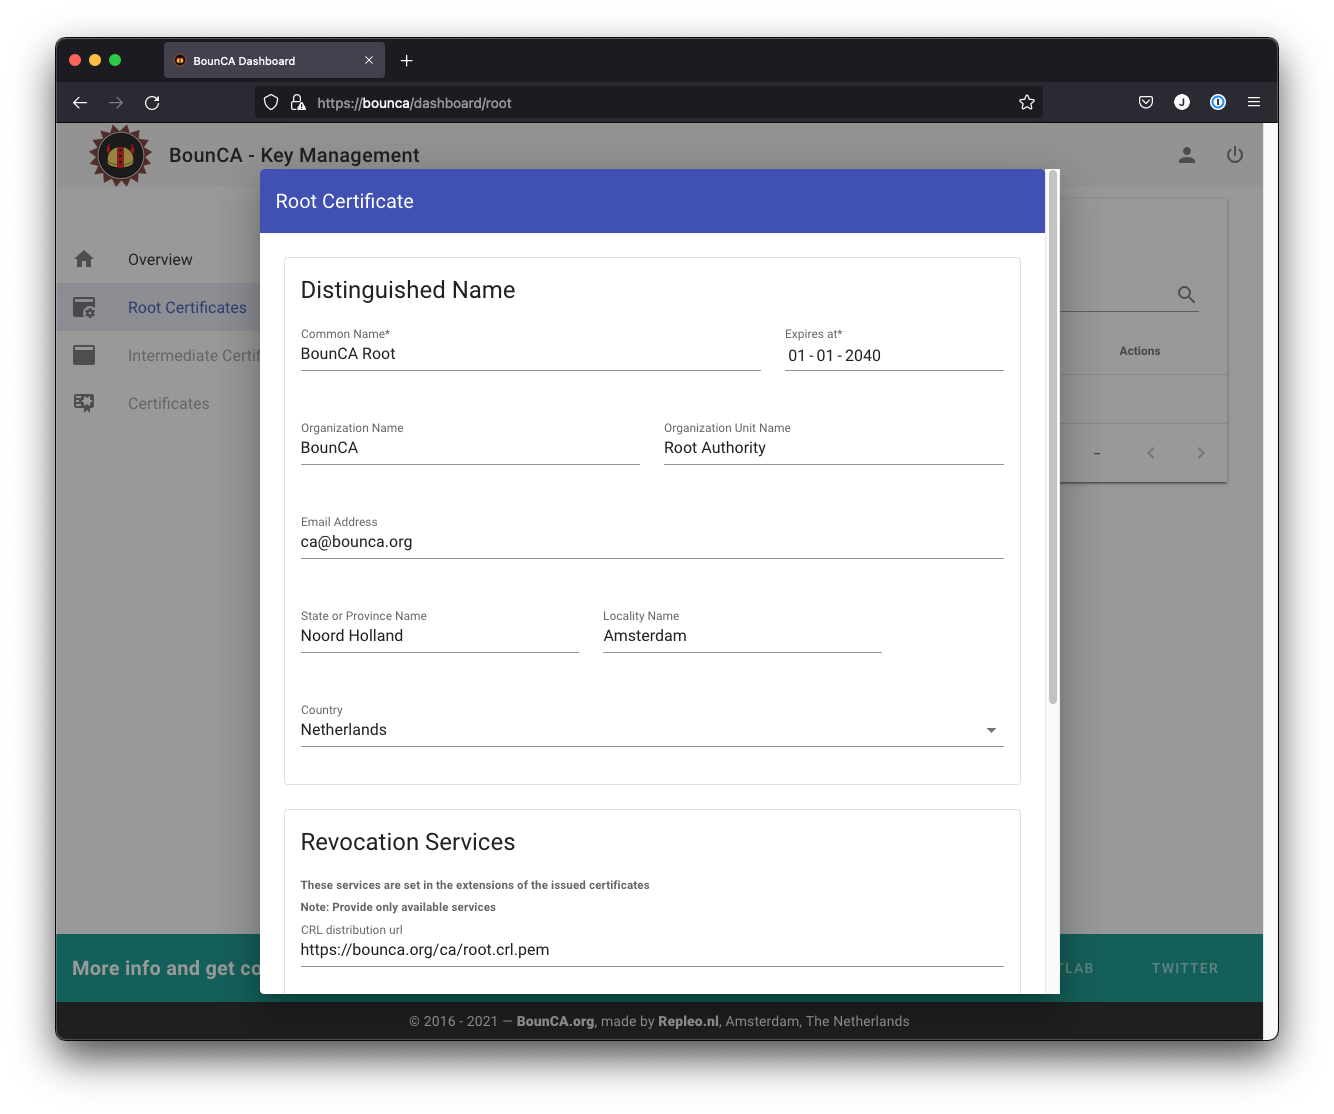Image resolution: width=1334 pixels, height=1114 pixels.
Task: Click the Root Certificates gear icon
Action: [x=84, y=307]
